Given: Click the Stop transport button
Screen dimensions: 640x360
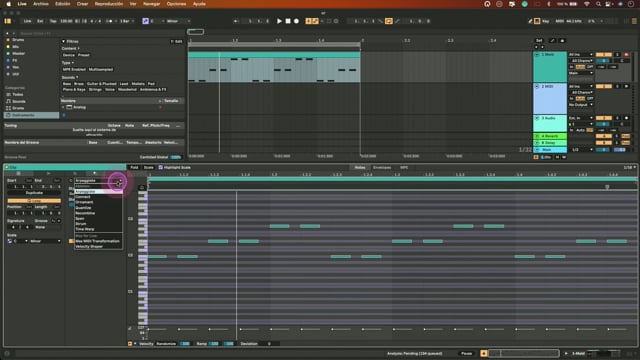Looking at the screenshot, I should [288, 21].
